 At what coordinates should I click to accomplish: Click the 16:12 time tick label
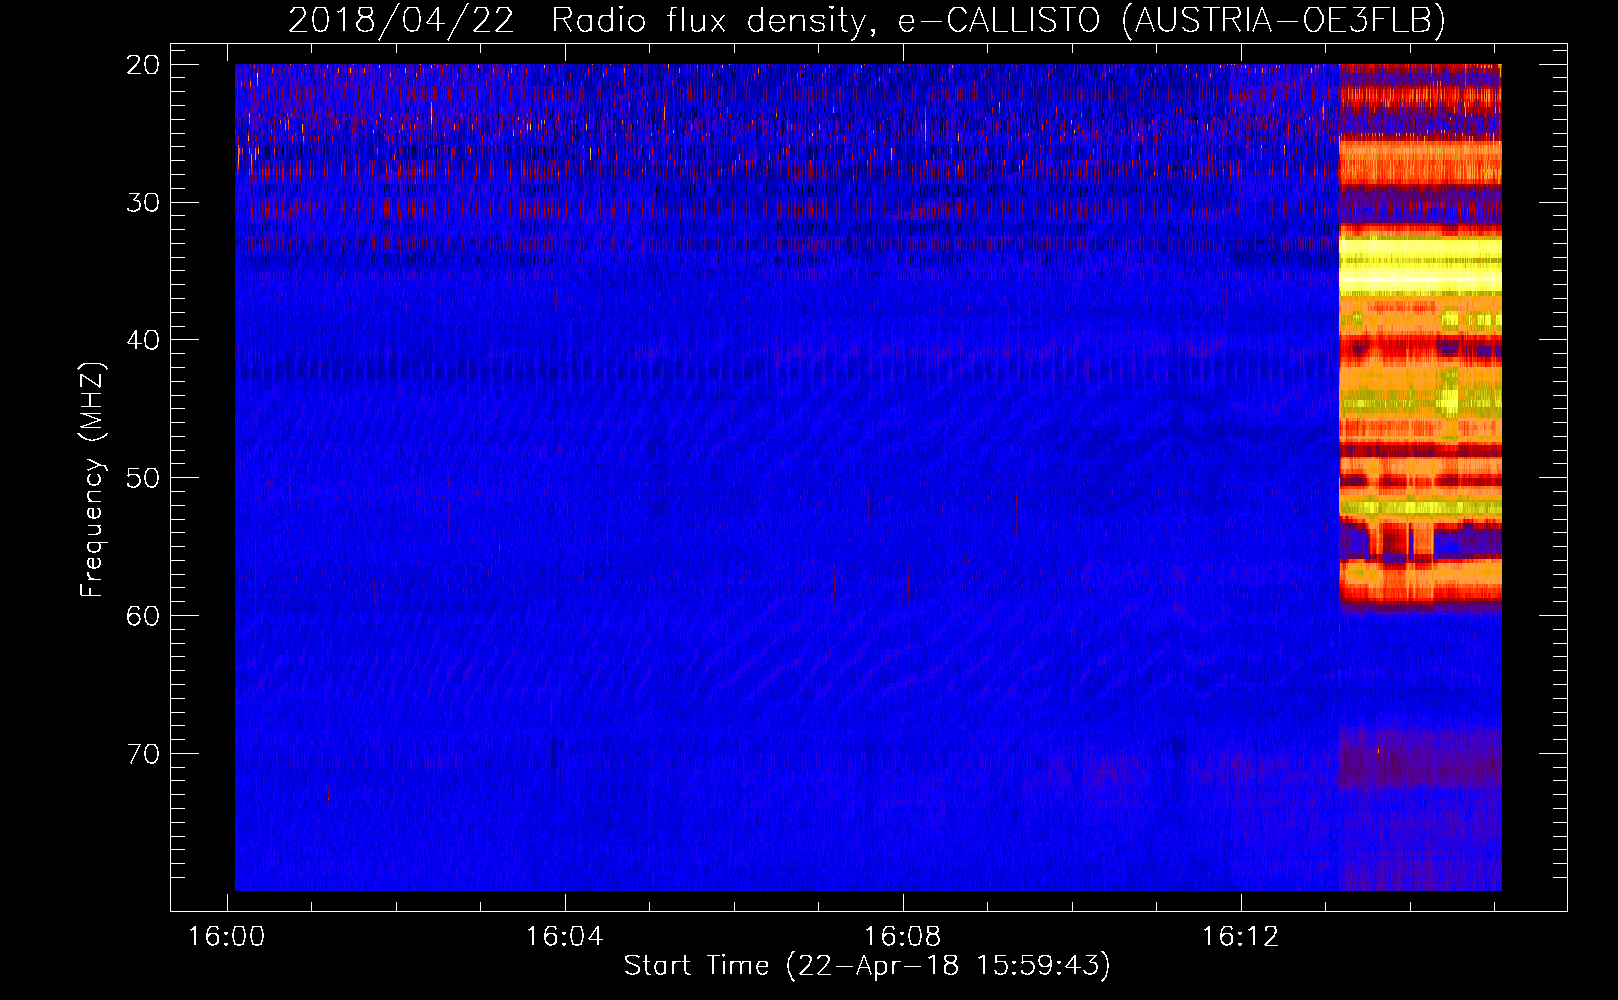coord(1240,937)
